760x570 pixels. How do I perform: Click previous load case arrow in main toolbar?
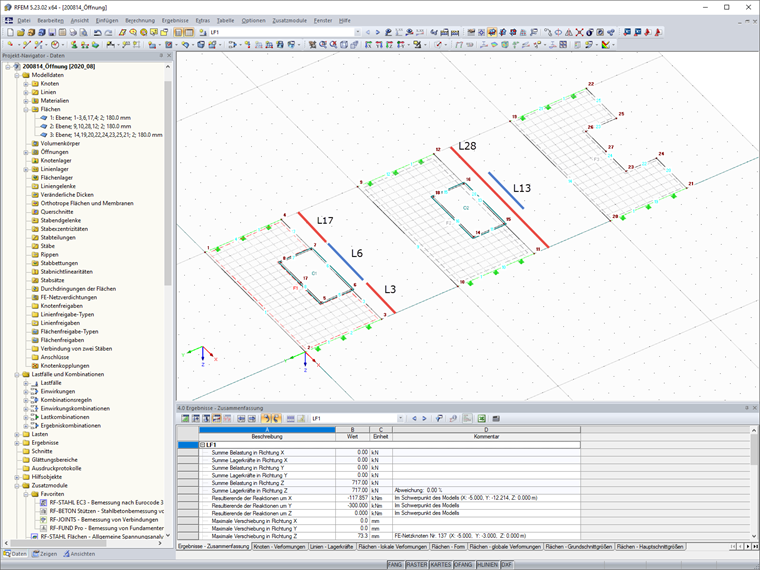click(369, 32)
